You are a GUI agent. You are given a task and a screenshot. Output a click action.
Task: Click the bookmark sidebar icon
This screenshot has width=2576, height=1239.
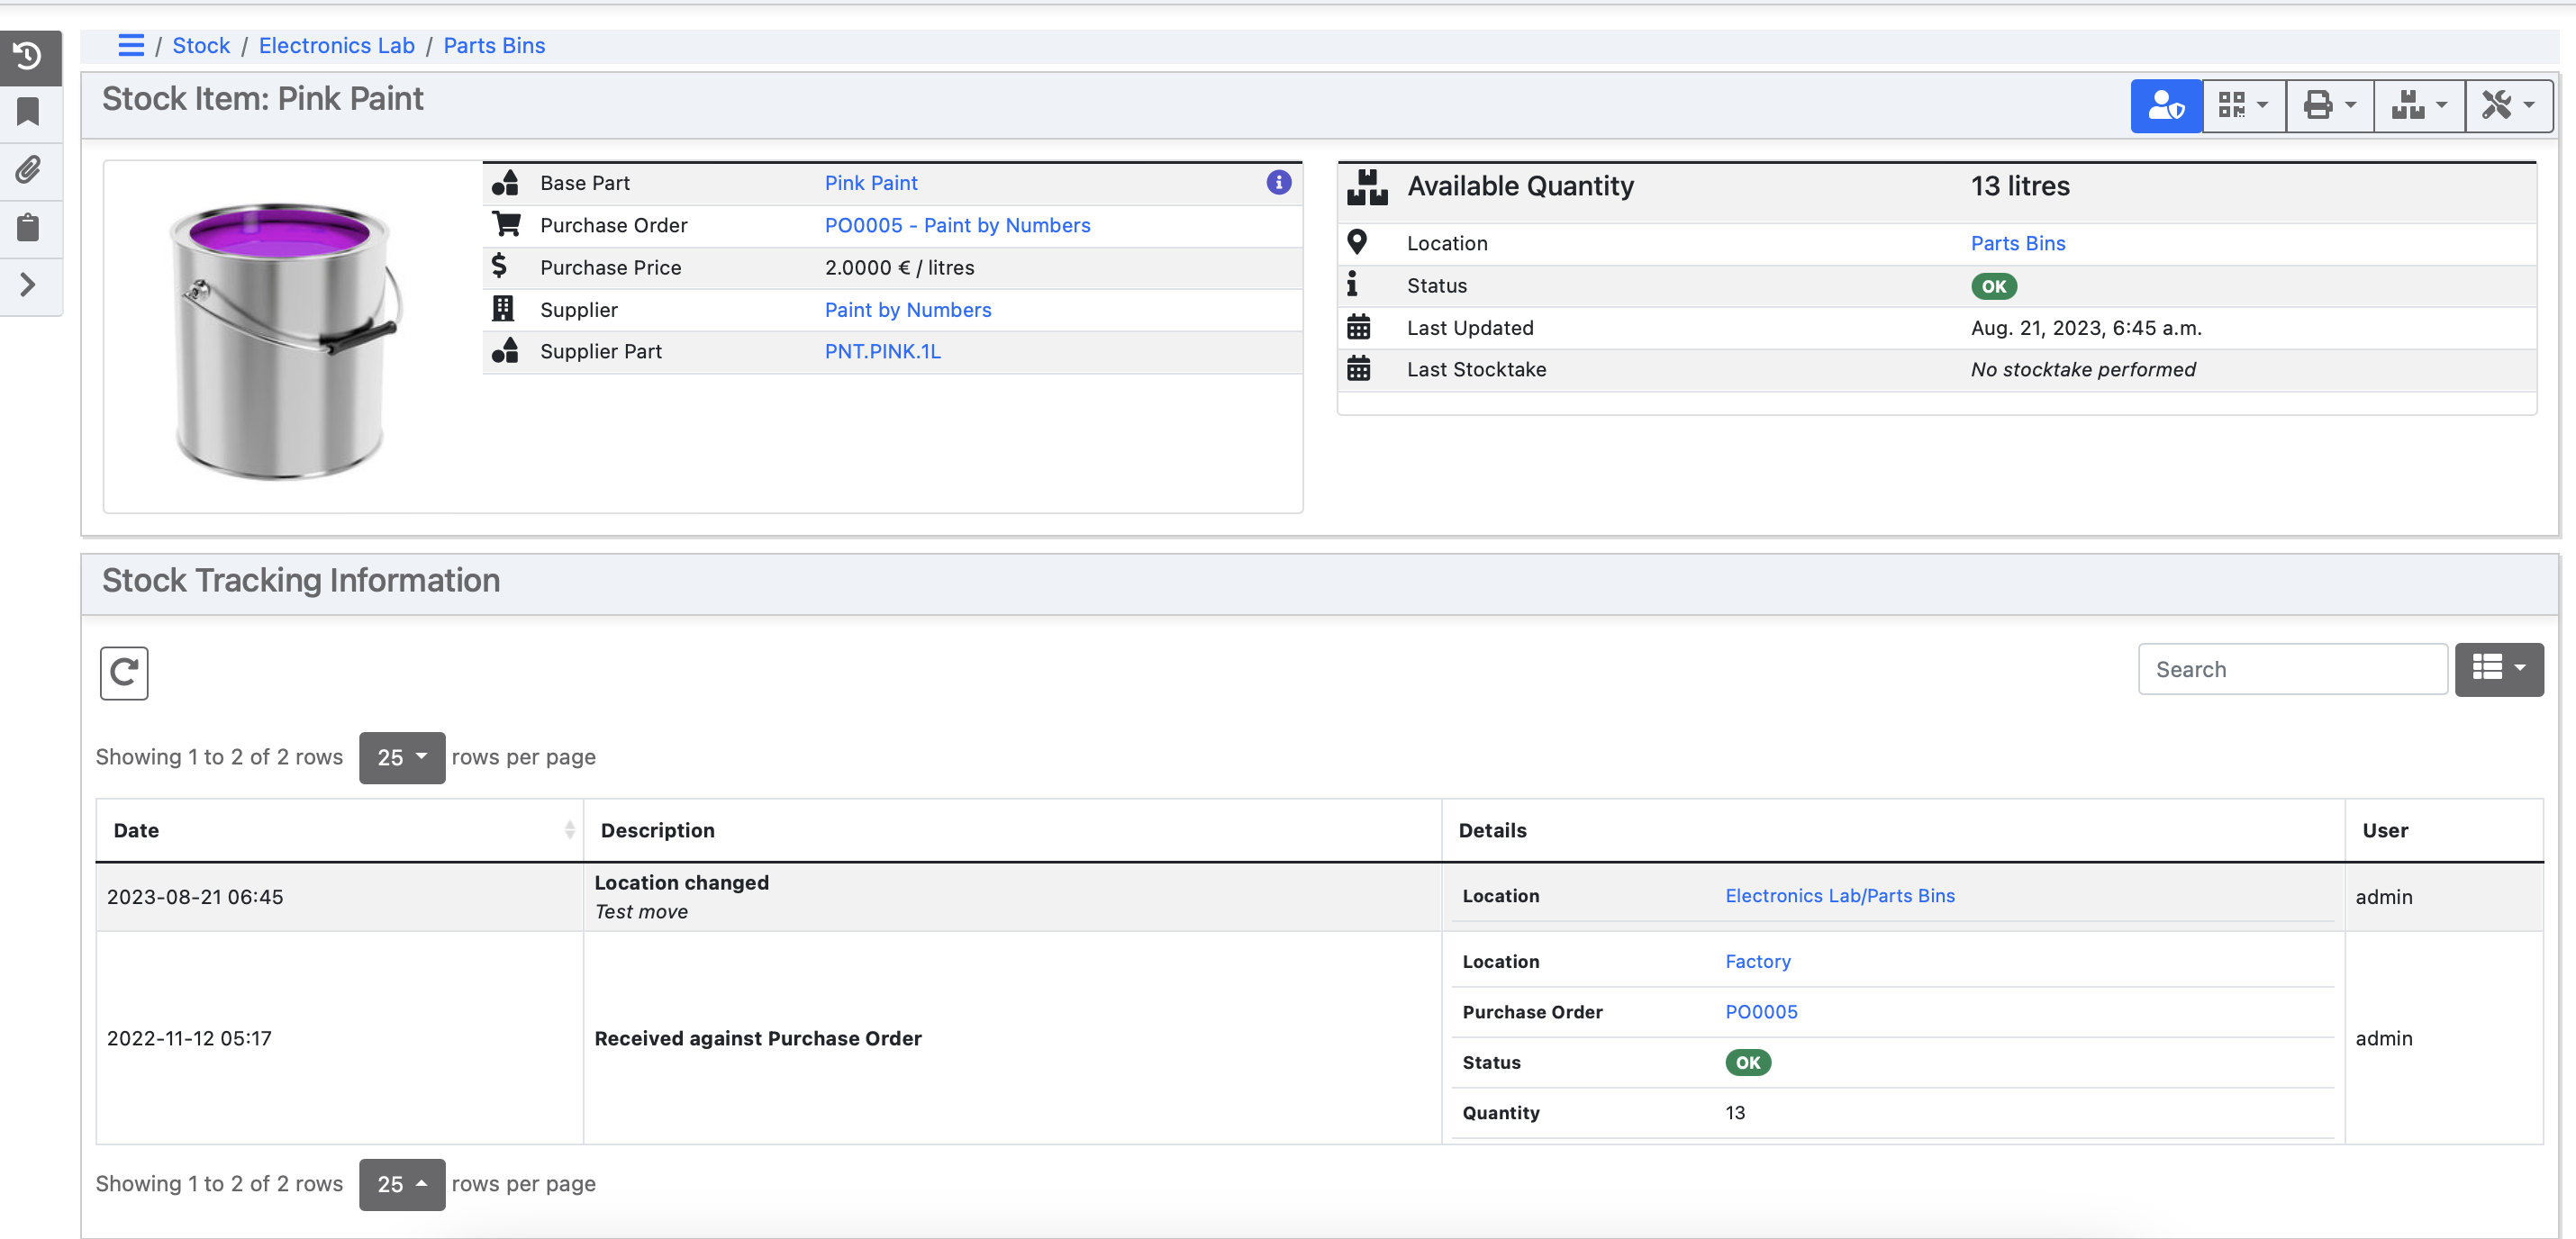pyautogui.click(x=28, y=111)
